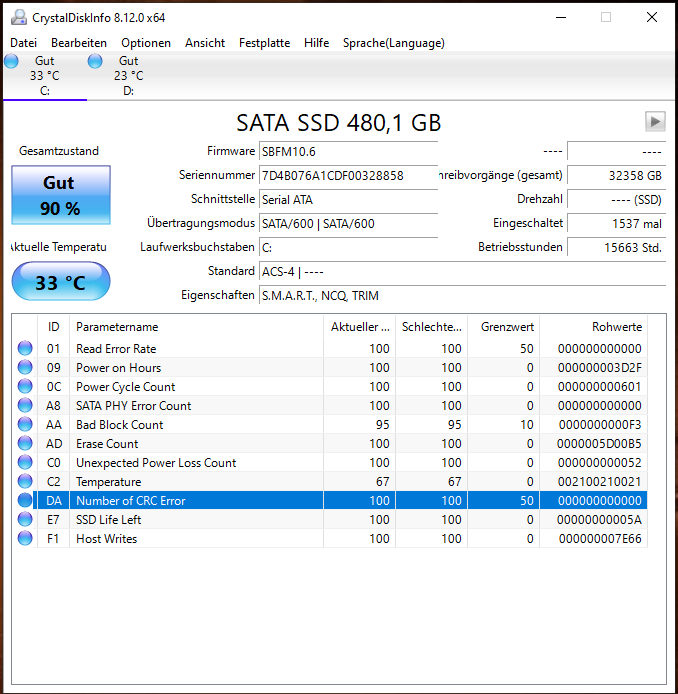
Task: Select the Unexpected Power Loss Count text
Action: coord(156,463)
